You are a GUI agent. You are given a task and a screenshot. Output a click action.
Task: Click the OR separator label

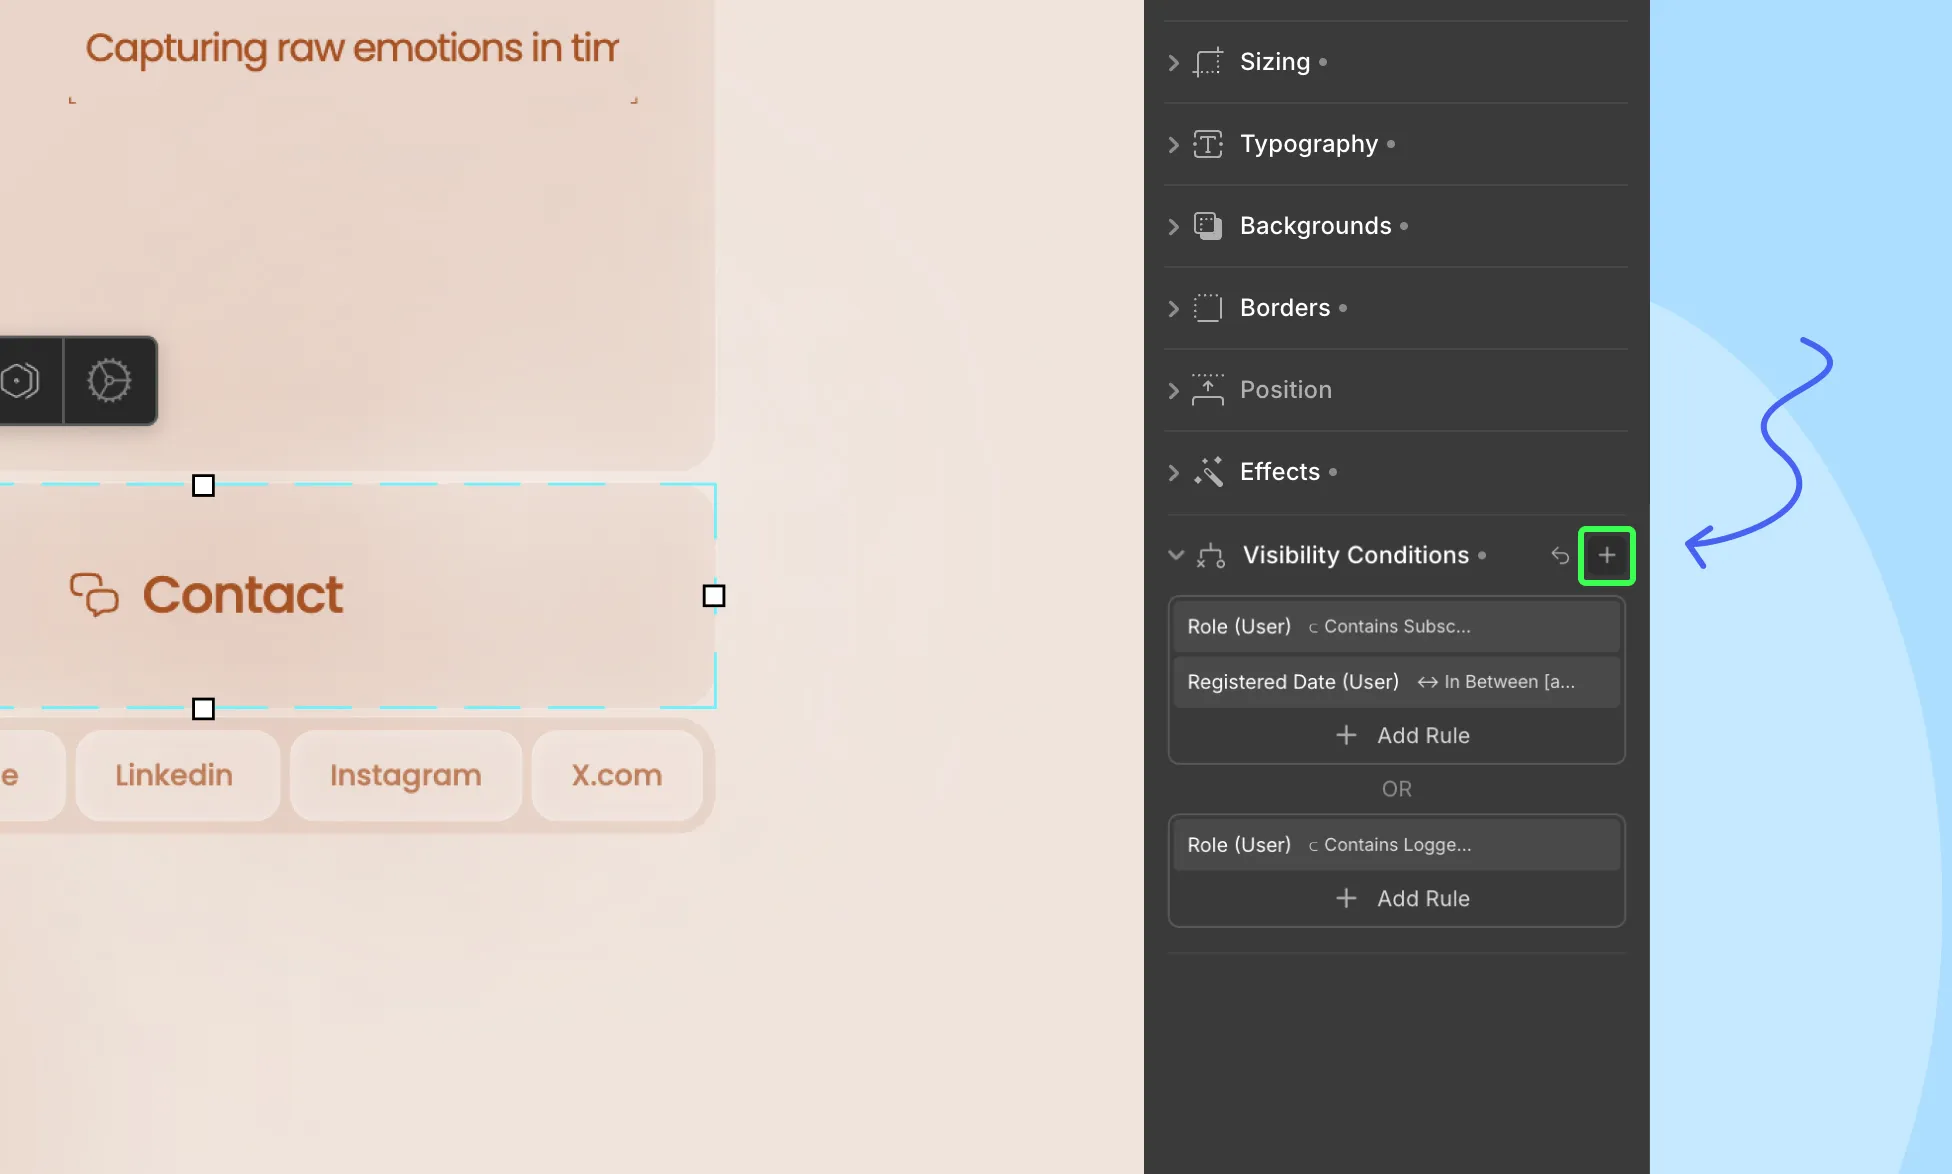(1397, 790)
